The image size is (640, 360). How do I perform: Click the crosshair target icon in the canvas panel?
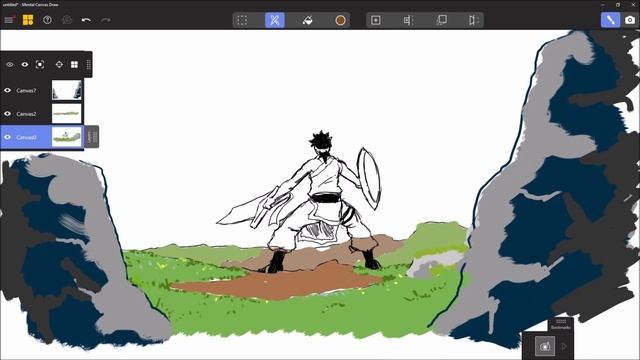59,64
